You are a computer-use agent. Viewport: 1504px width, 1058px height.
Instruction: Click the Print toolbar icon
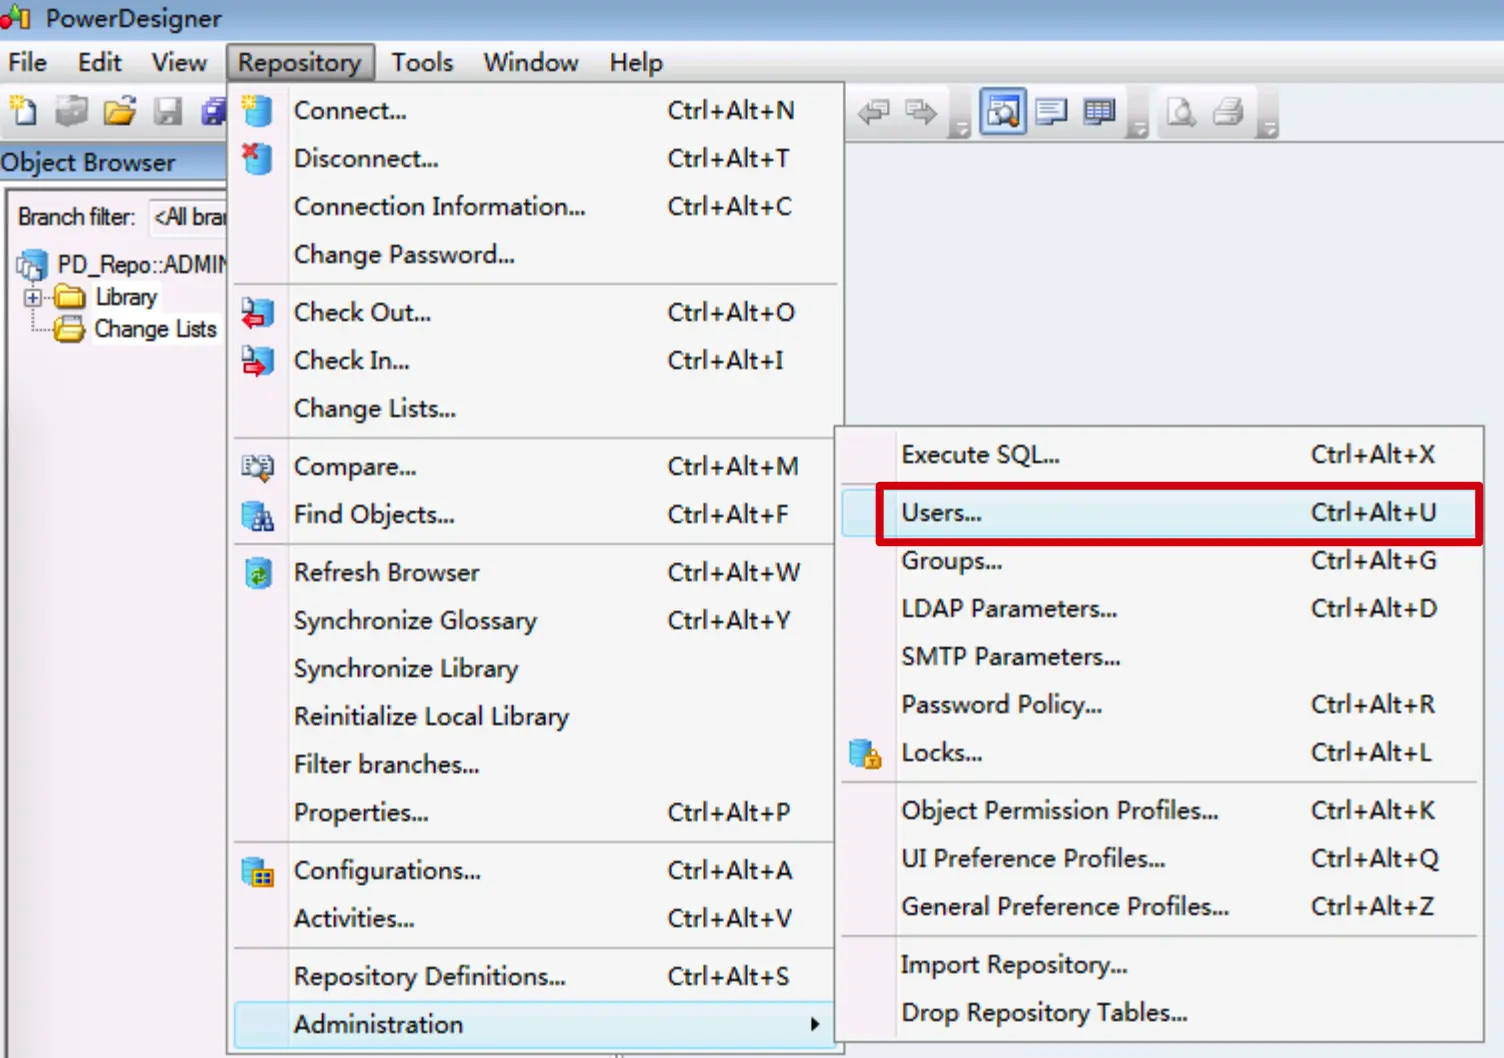click(1228, 112)
